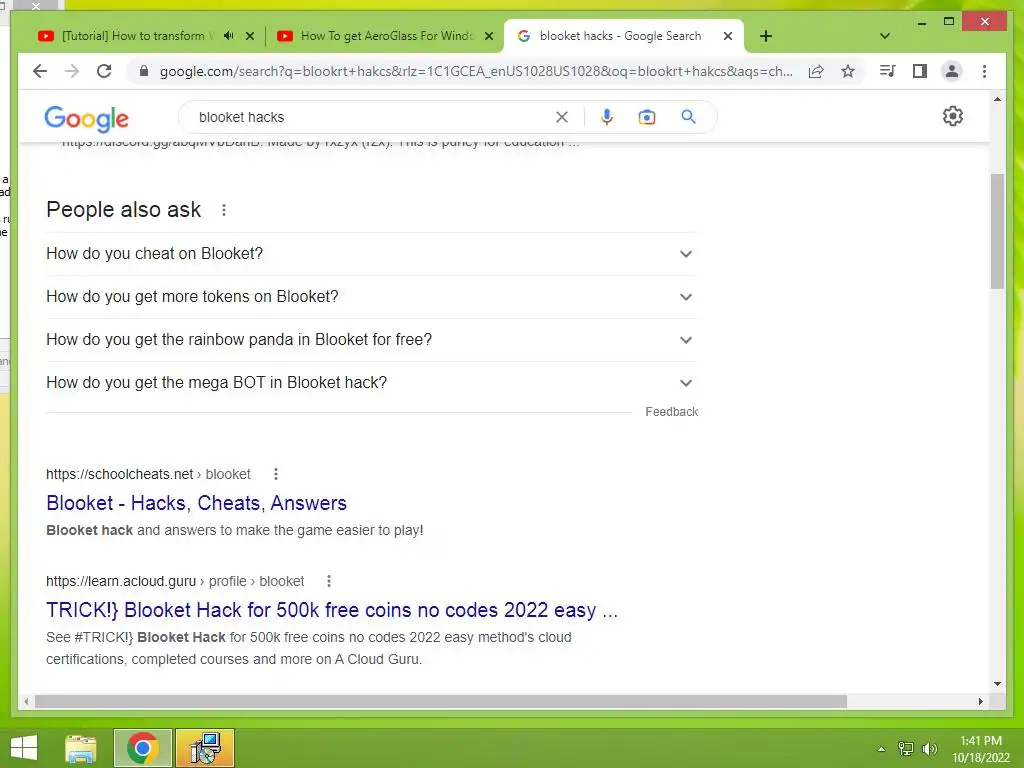Click the scroll right arrow
The image size is (1024, 768).
(980, 701)
